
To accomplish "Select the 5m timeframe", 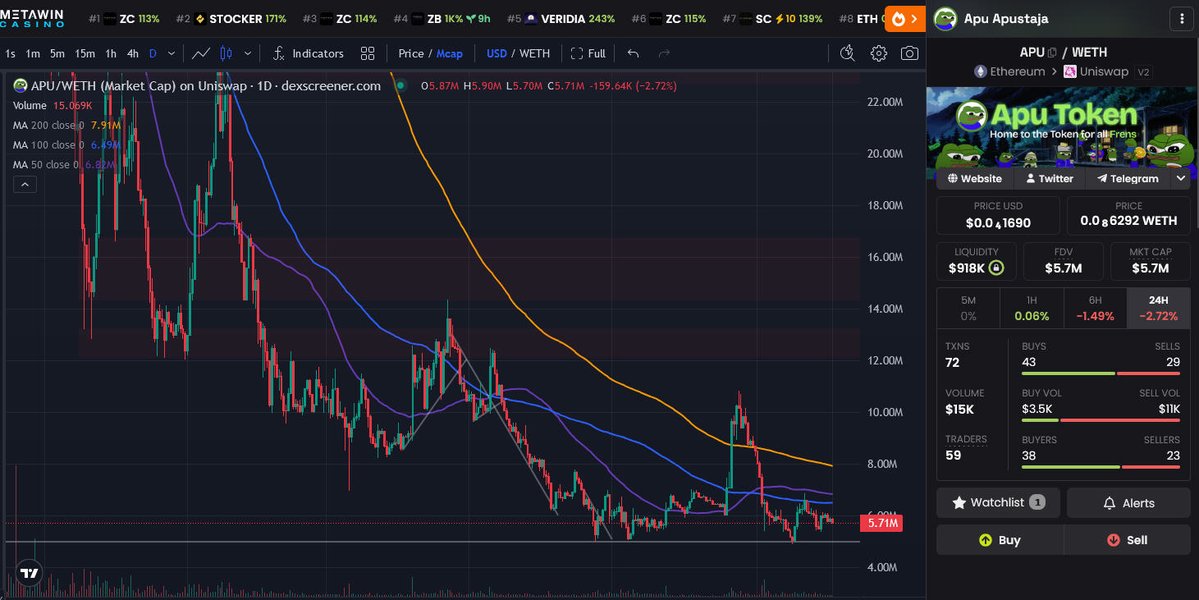I will click(x=57, y=54).
